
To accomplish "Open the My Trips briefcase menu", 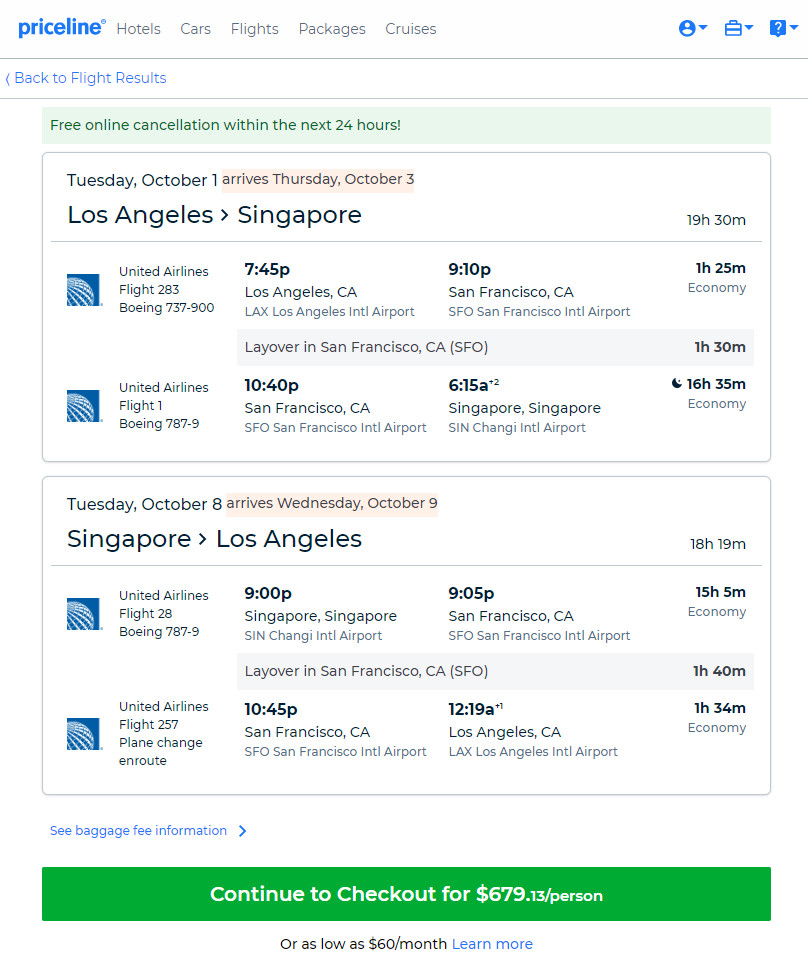I will coord(739,28).
